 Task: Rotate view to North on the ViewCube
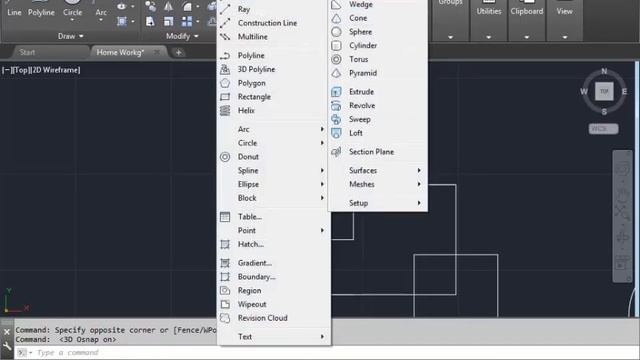(604, 71)
